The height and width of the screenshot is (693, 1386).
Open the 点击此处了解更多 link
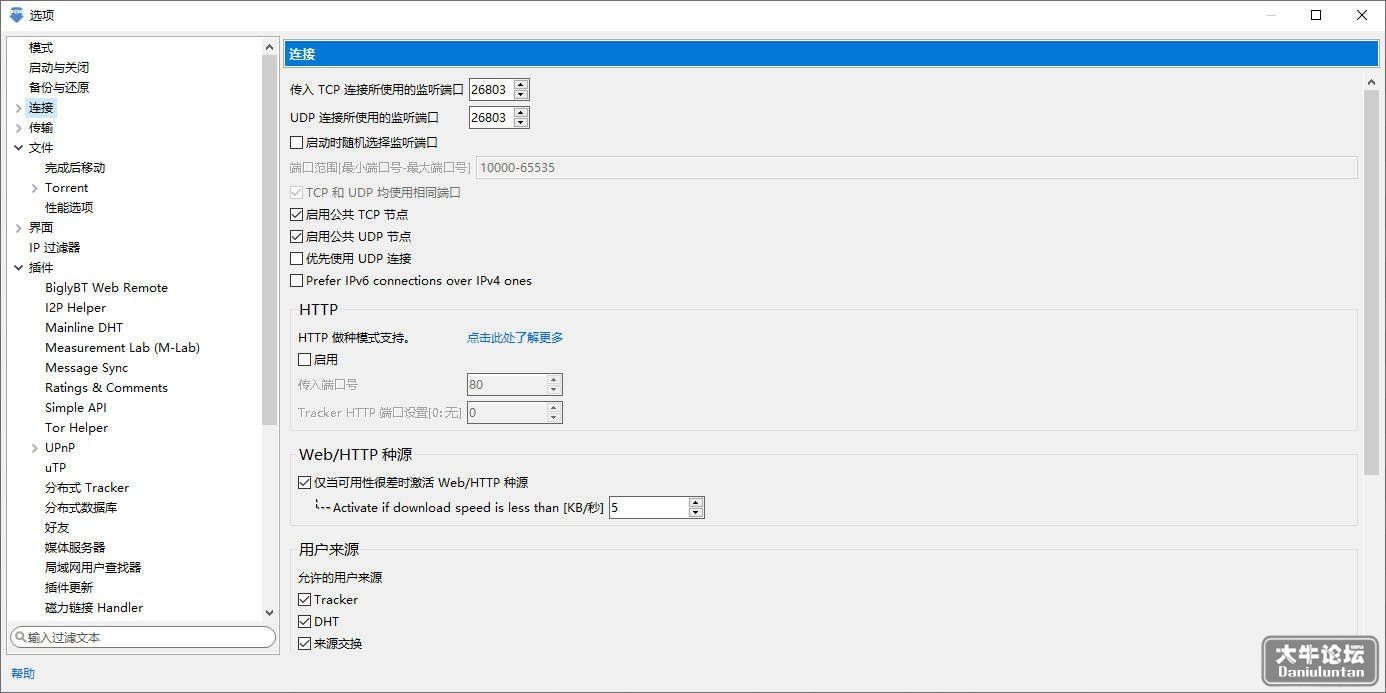(515, 338)
